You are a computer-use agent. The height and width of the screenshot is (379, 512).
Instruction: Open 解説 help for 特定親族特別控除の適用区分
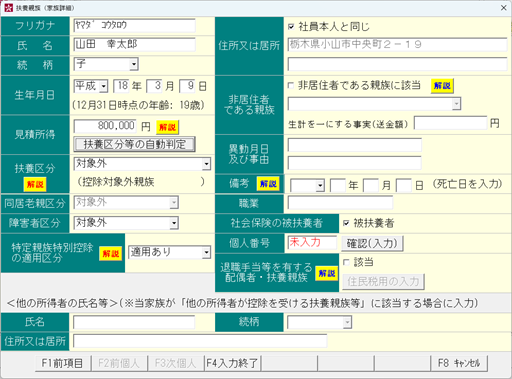click(x=110, y=254)
